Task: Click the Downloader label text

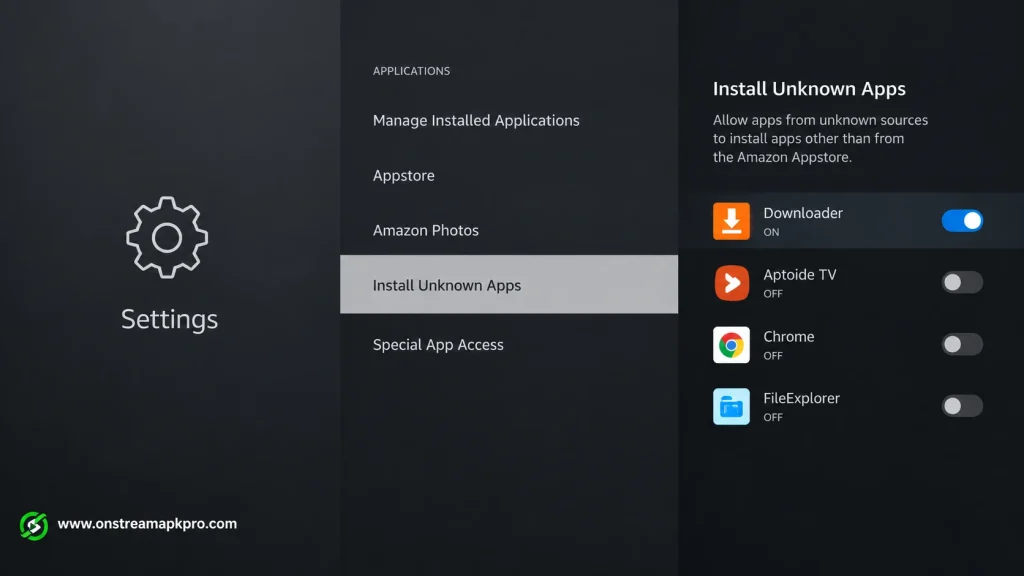Action: pyautogui.click(x=803, y=213)
